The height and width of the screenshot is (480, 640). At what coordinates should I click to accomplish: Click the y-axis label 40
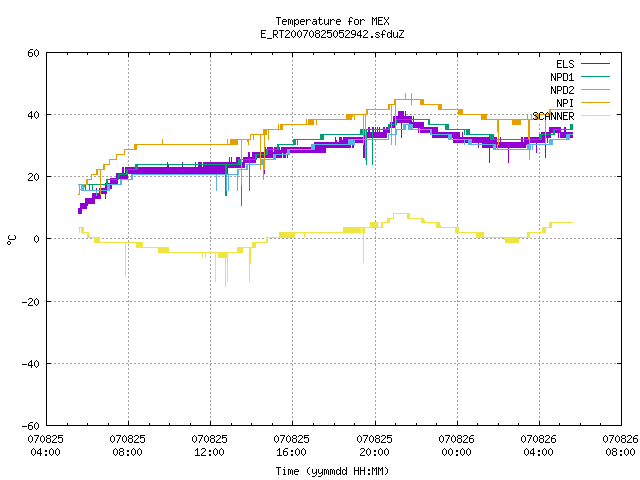pos(33,115)
